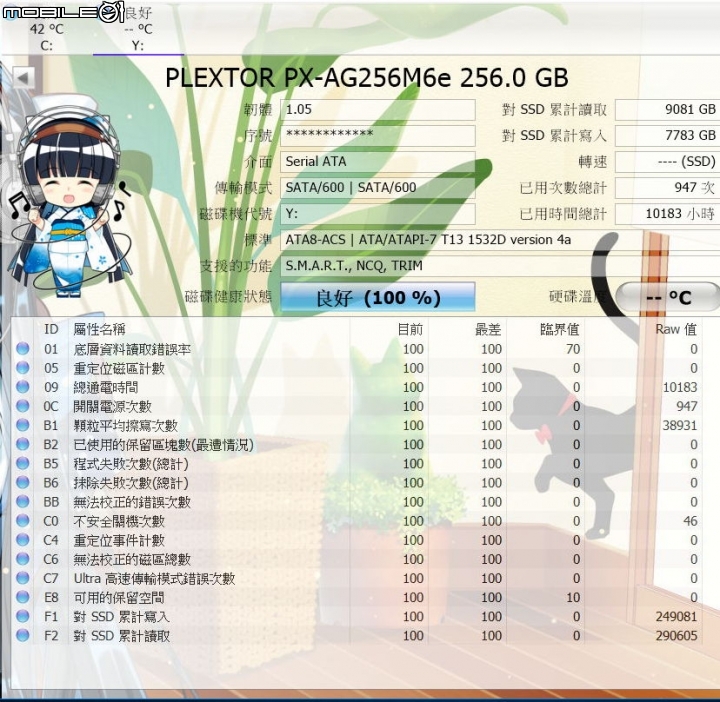Image resolution: width=720 pixels, height=702 pixels.
Task: Click raw value 46 in row C0
Action: point(690,521)
